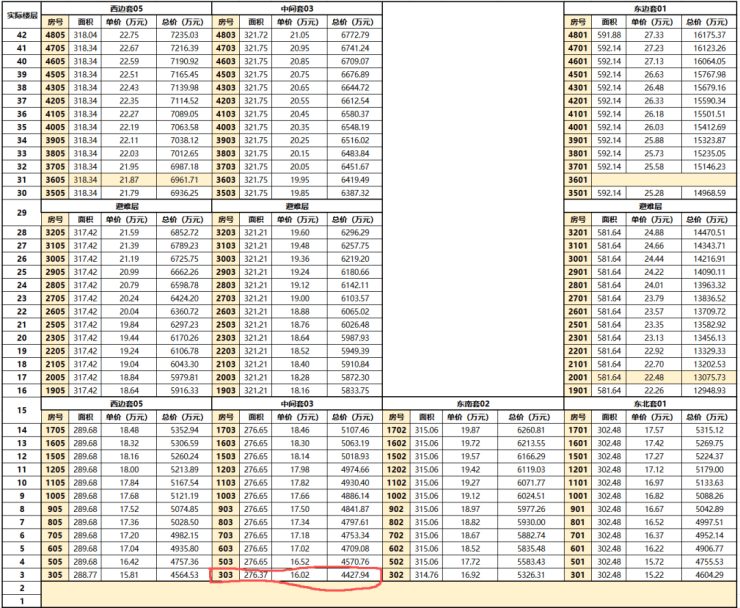740x608 pixels.
Task: Click room number cell 303
Action: 226,575
